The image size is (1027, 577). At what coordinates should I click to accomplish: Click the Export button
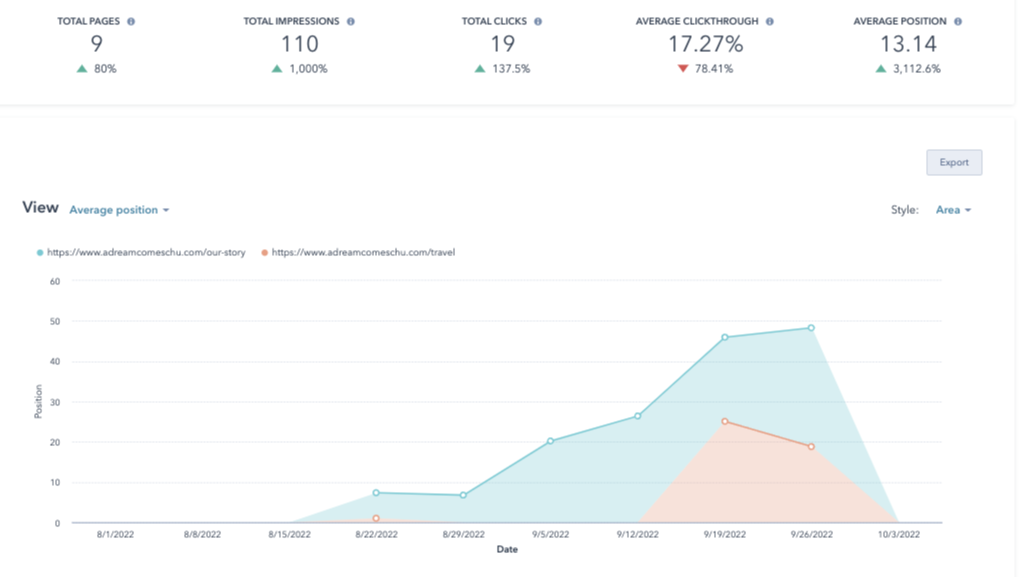coord(953,162)
